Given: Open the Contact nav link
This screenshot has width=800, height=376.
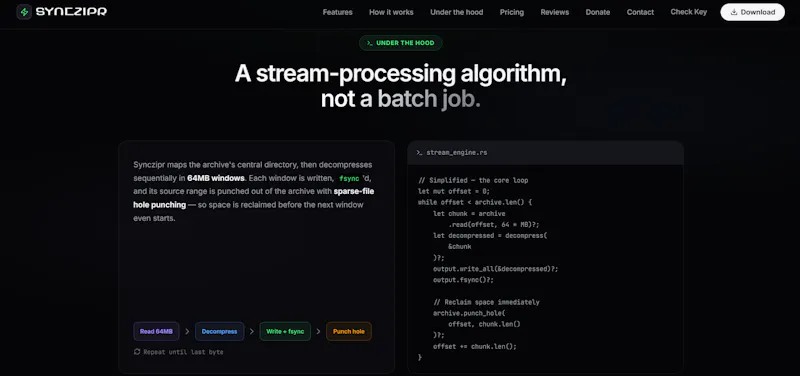Looking at the screenshot, I should [x=640, y=12].
